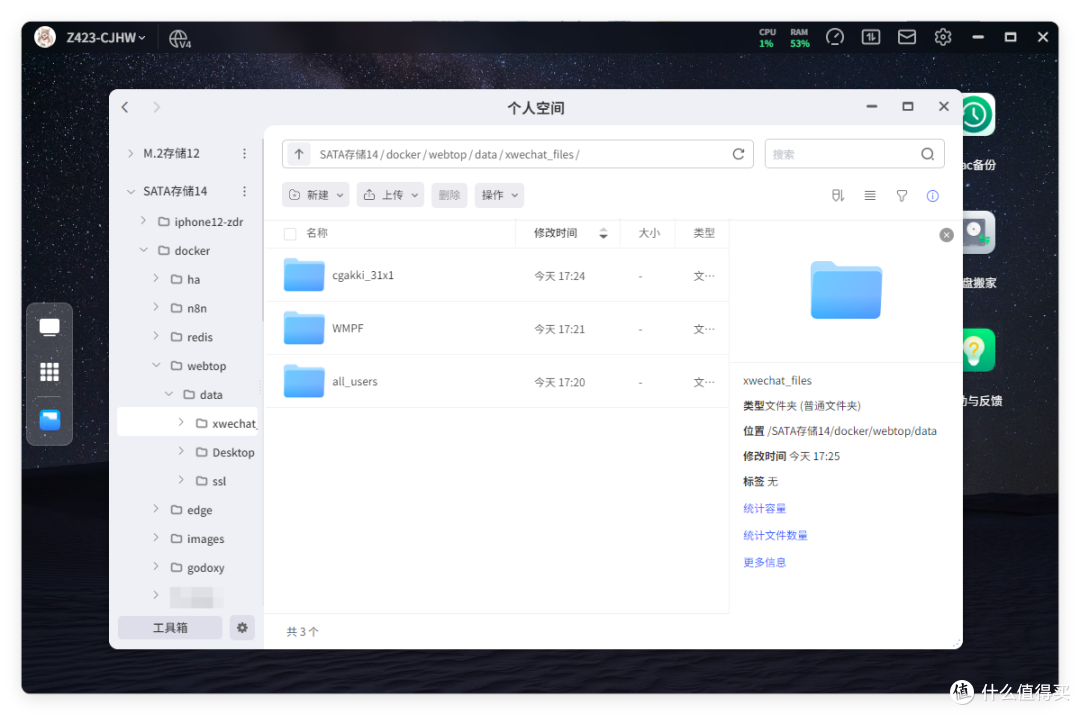Click the 类型 column header

coord(703,234)
